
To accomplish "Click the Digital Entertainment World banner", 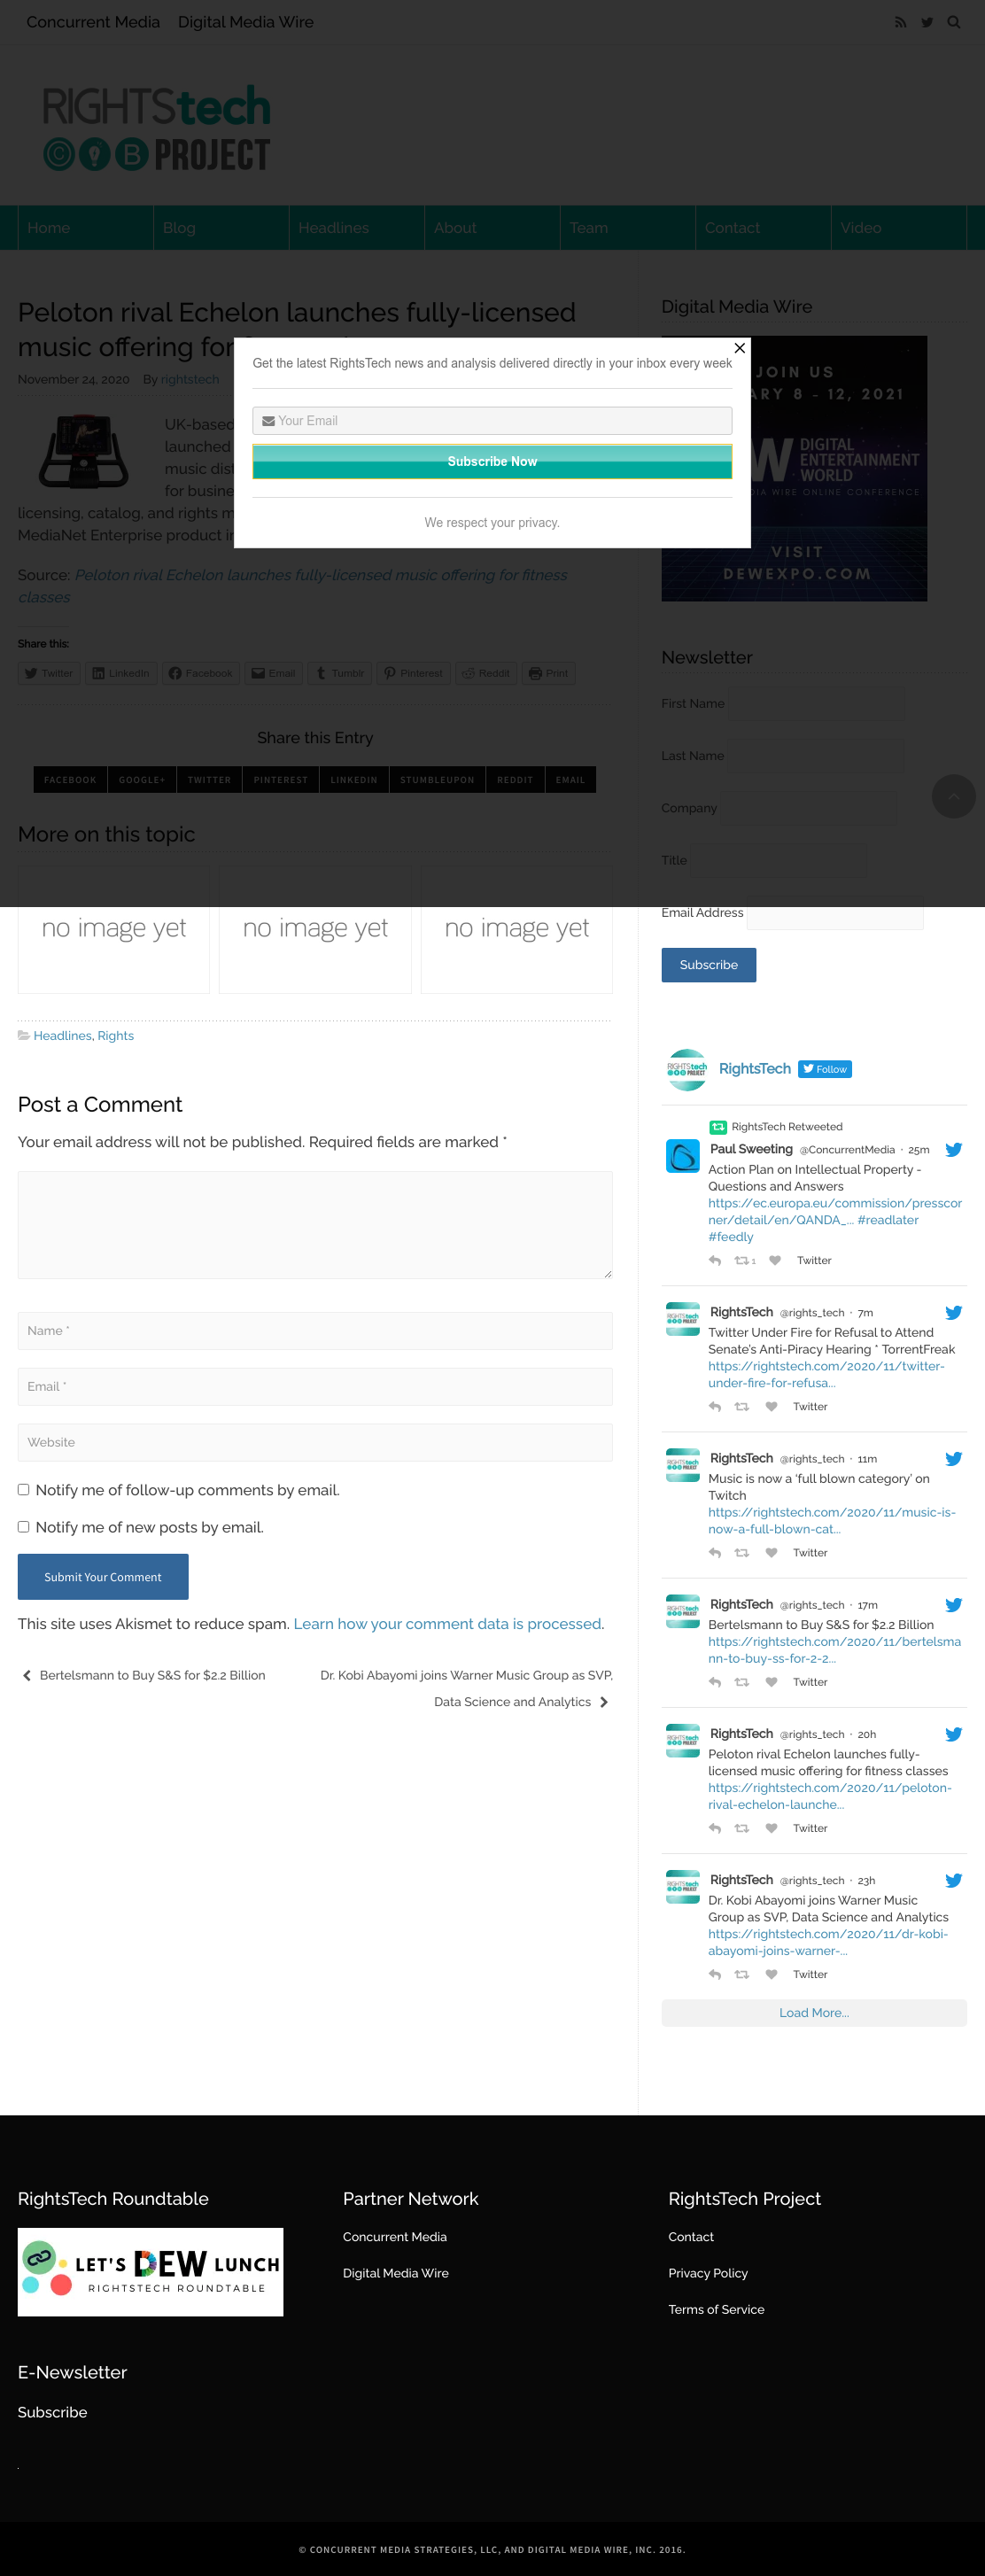I will pos(794,468).
